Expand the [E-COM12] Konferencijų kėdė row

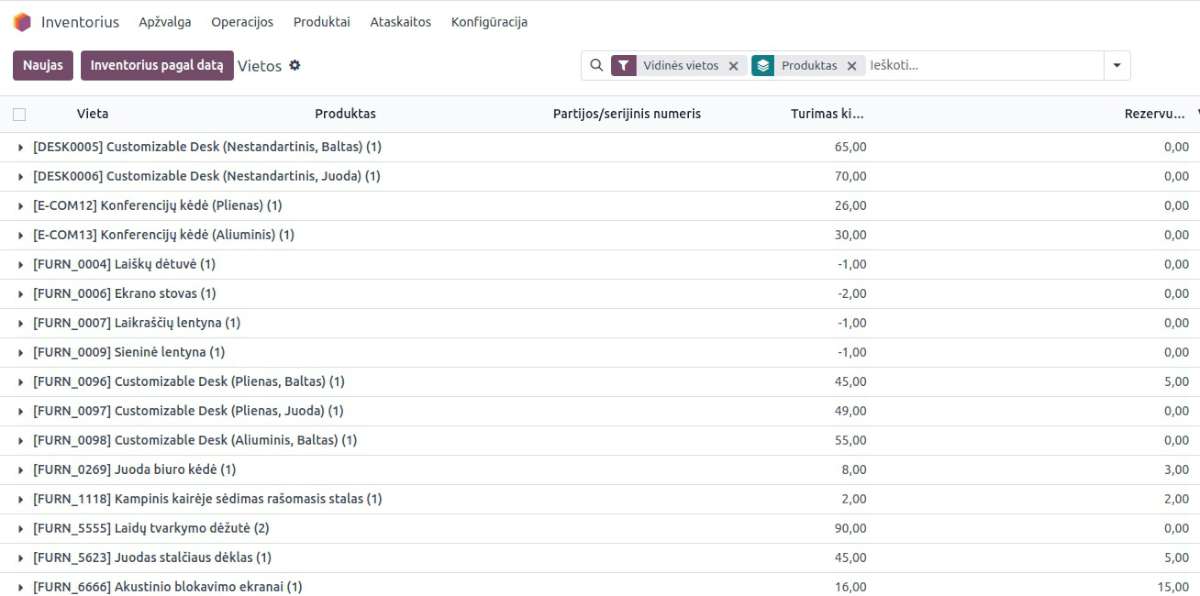[x=21, y=206]
